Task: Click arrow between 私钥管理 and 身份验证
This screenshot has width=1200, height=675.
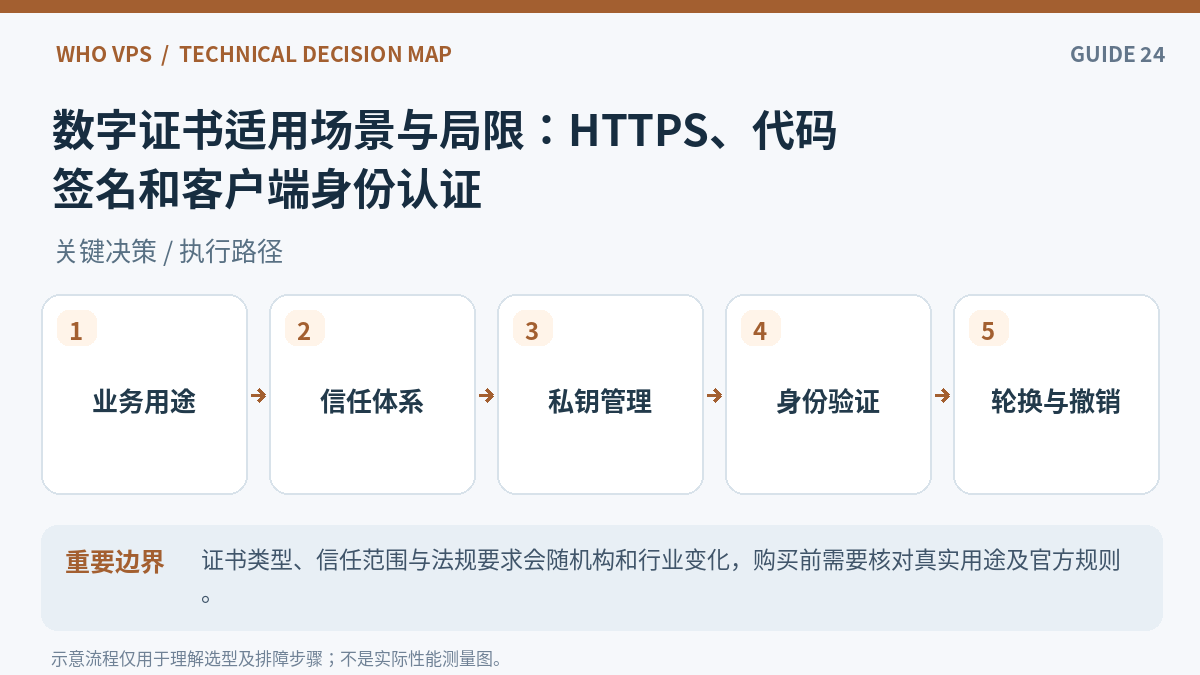Action: tap(714, 396)
